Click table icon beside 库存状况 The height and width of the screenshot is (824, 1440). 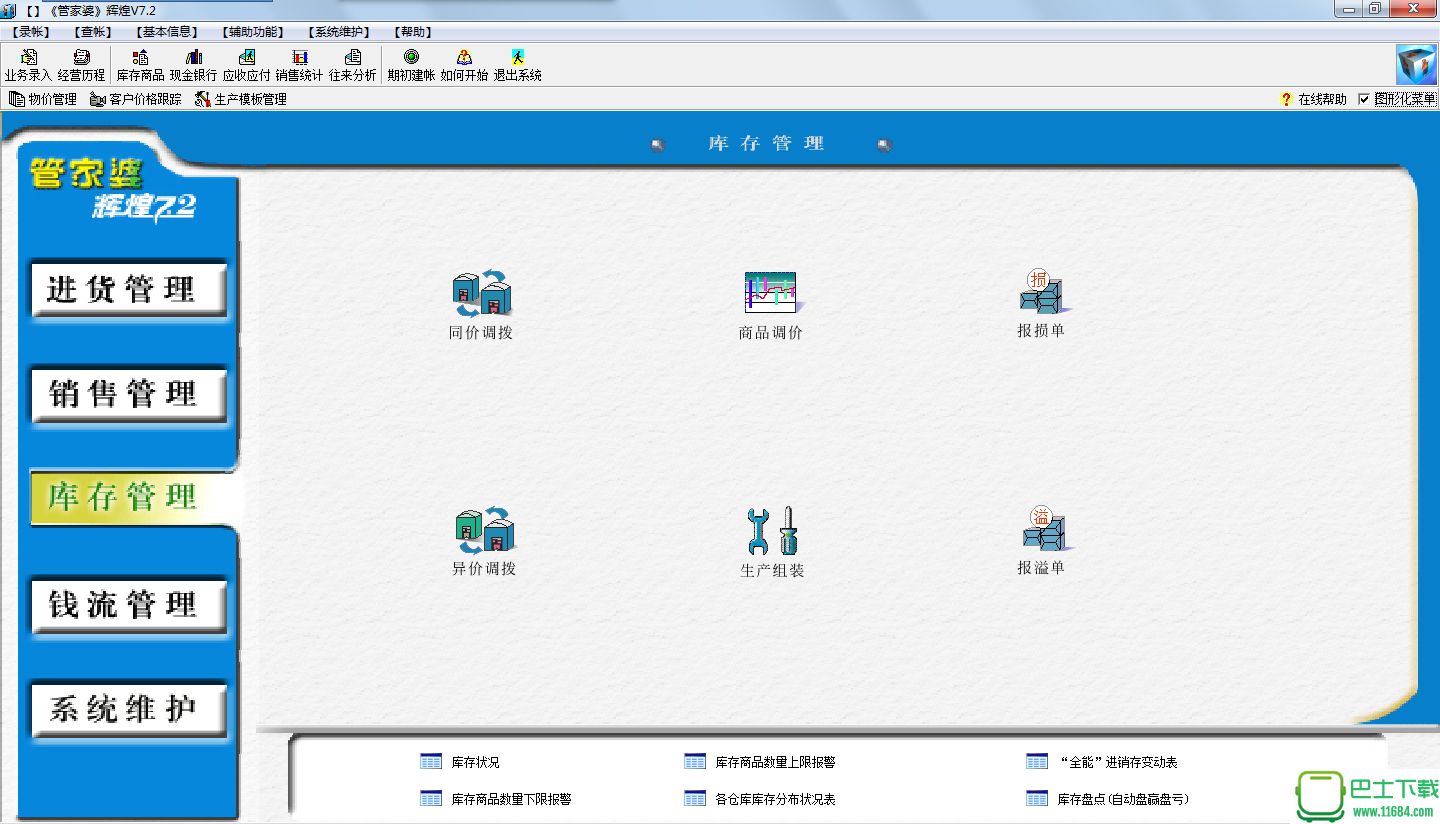(x=431, y=762)
